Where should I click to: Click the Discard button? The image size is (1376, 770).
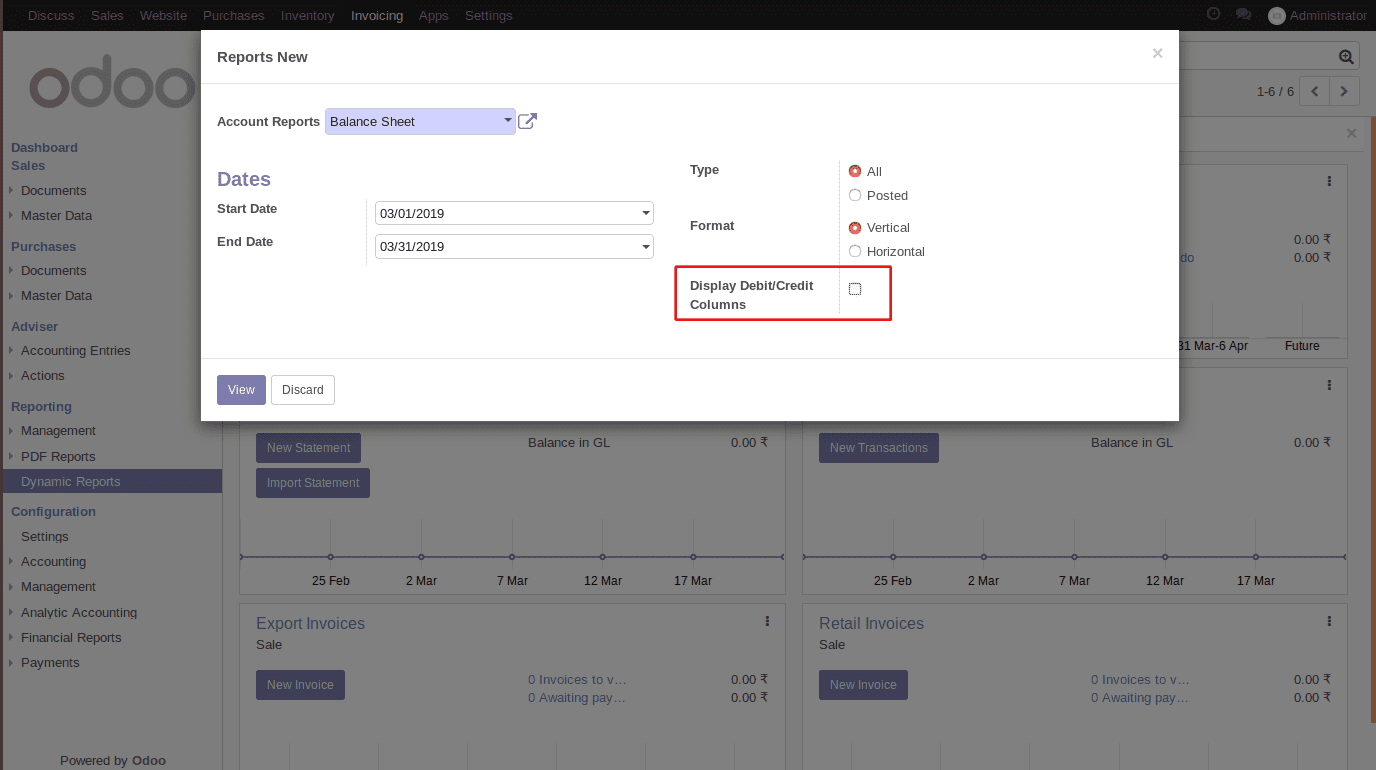(x=303, y=390)
